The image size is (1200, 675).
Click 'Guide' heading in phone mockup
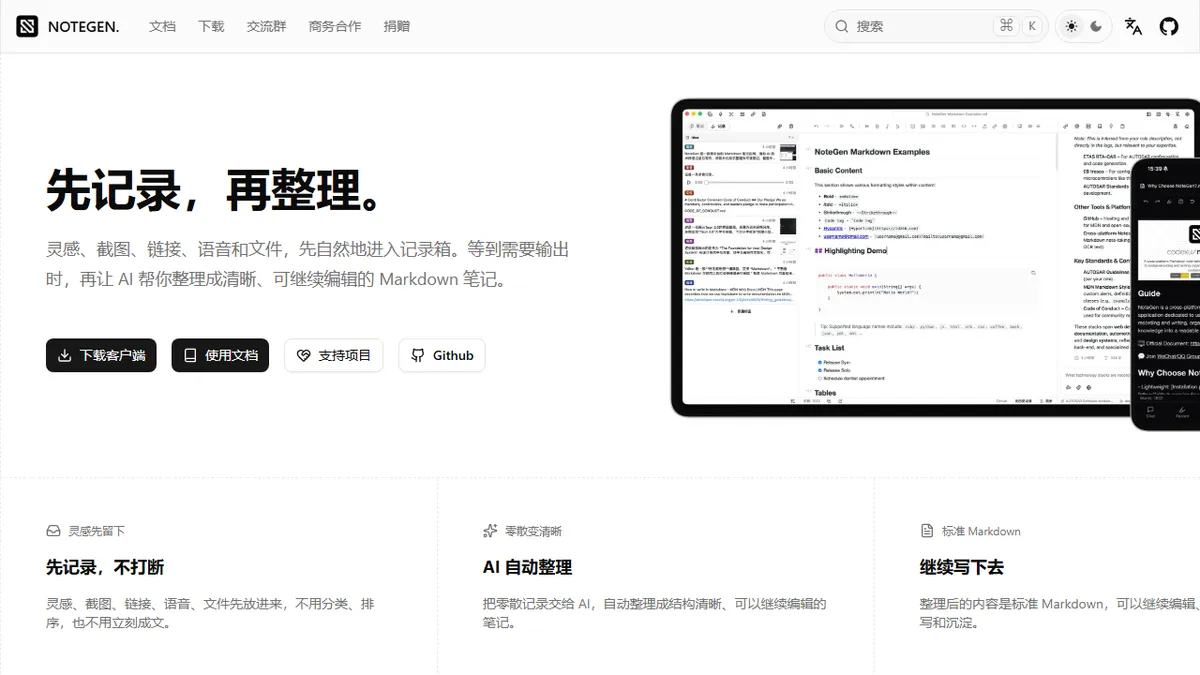pos(1149,294)
